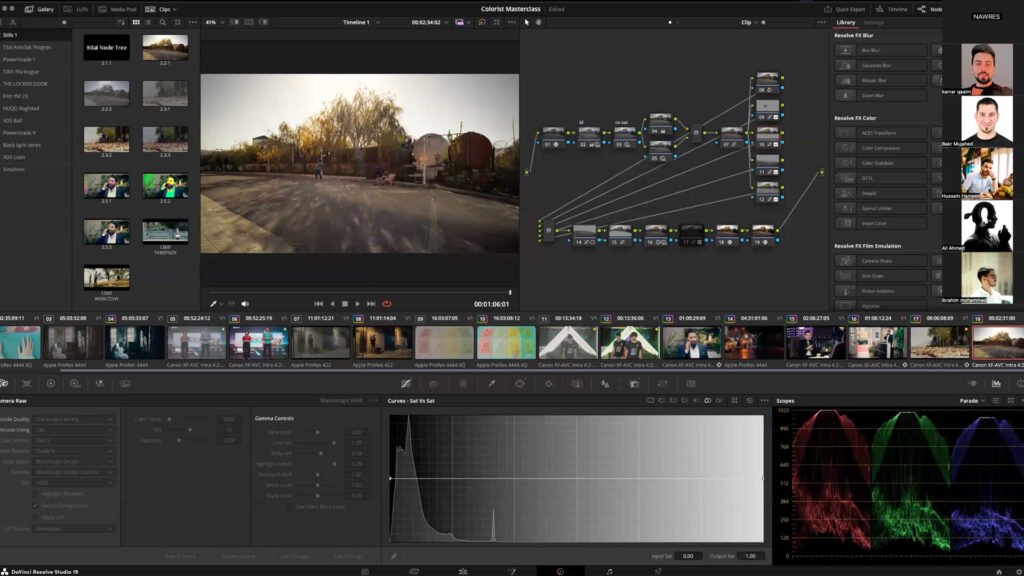Open the Qualifier eyedropper palette
The height and width of the screenshot is (576, 1024).
[x=492, y=384]
